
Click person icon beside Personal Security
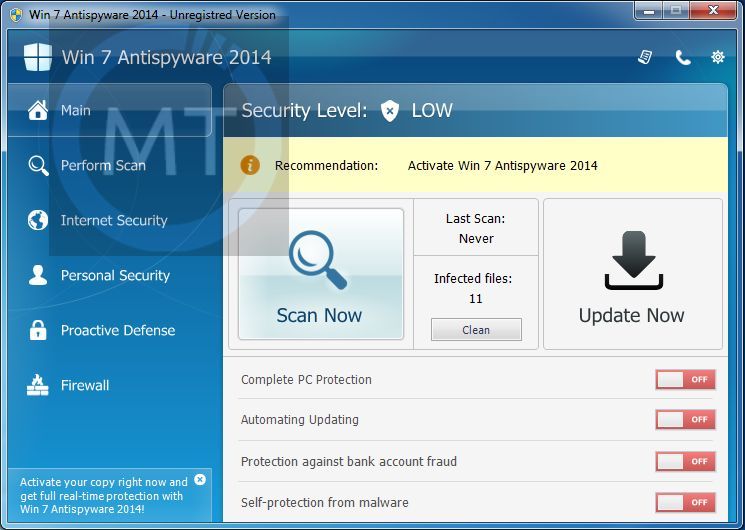38,275
